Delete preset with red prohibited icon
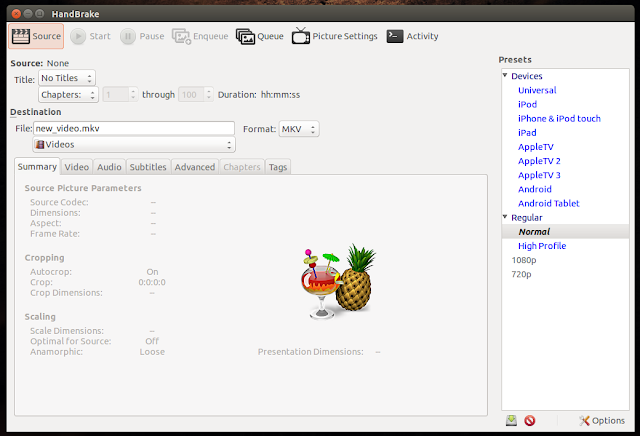Screen dimensions: 640x436 [529, 420]
